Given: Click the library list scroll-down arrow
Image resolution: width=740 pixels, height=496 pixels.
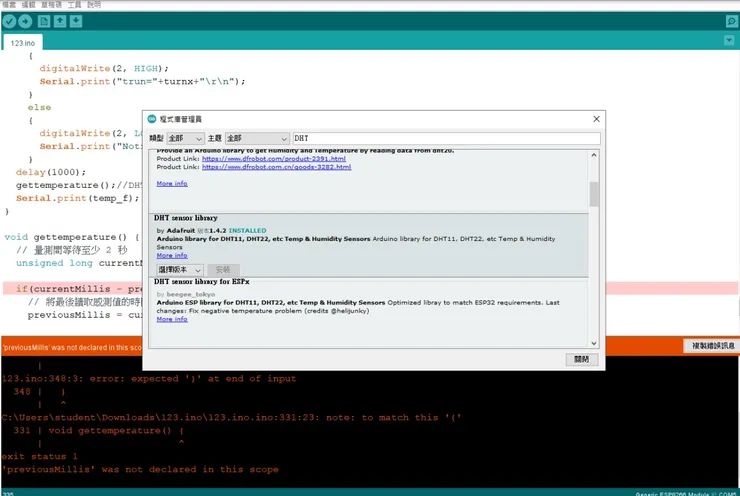Looking at the screenshot, I should pos(594,344).
